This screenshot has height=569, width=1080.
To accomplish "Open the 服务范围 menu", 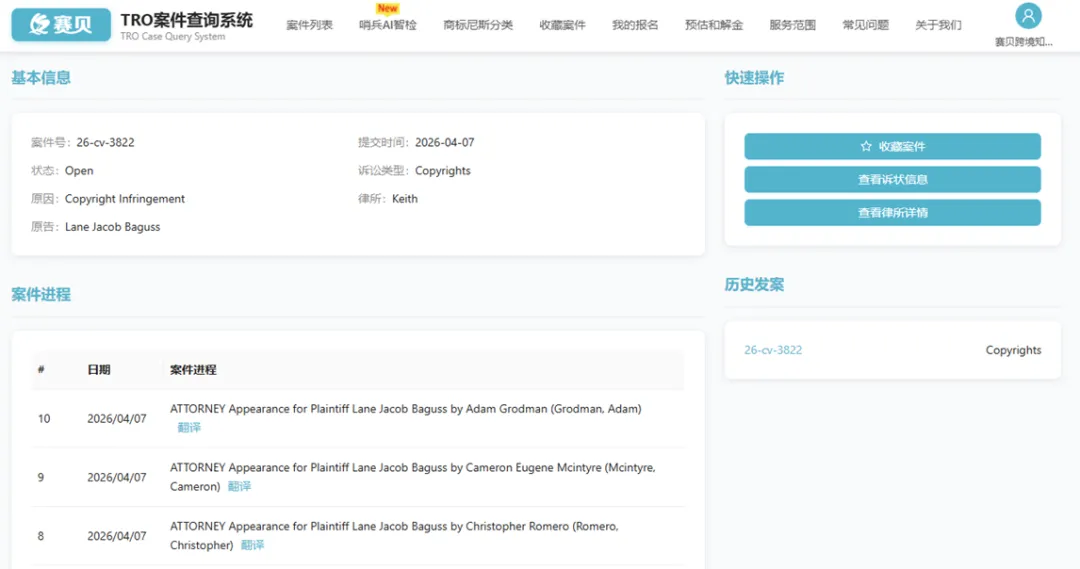I will point(792,25).
